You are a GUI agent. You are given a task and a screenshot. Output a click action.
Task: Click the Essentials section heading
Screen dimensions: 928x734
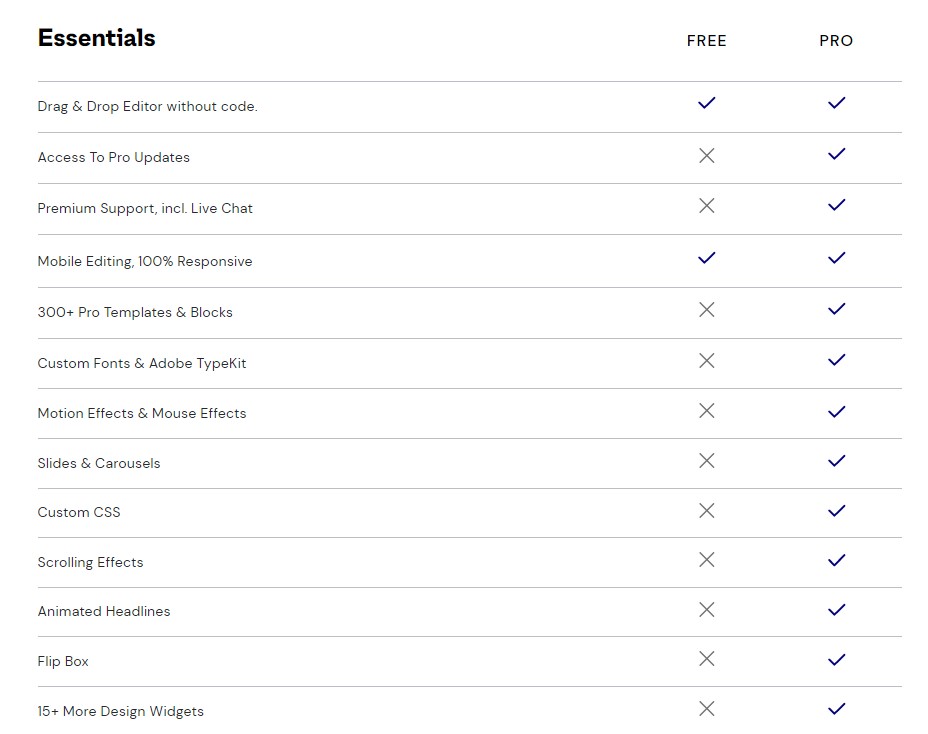(96, 38)
